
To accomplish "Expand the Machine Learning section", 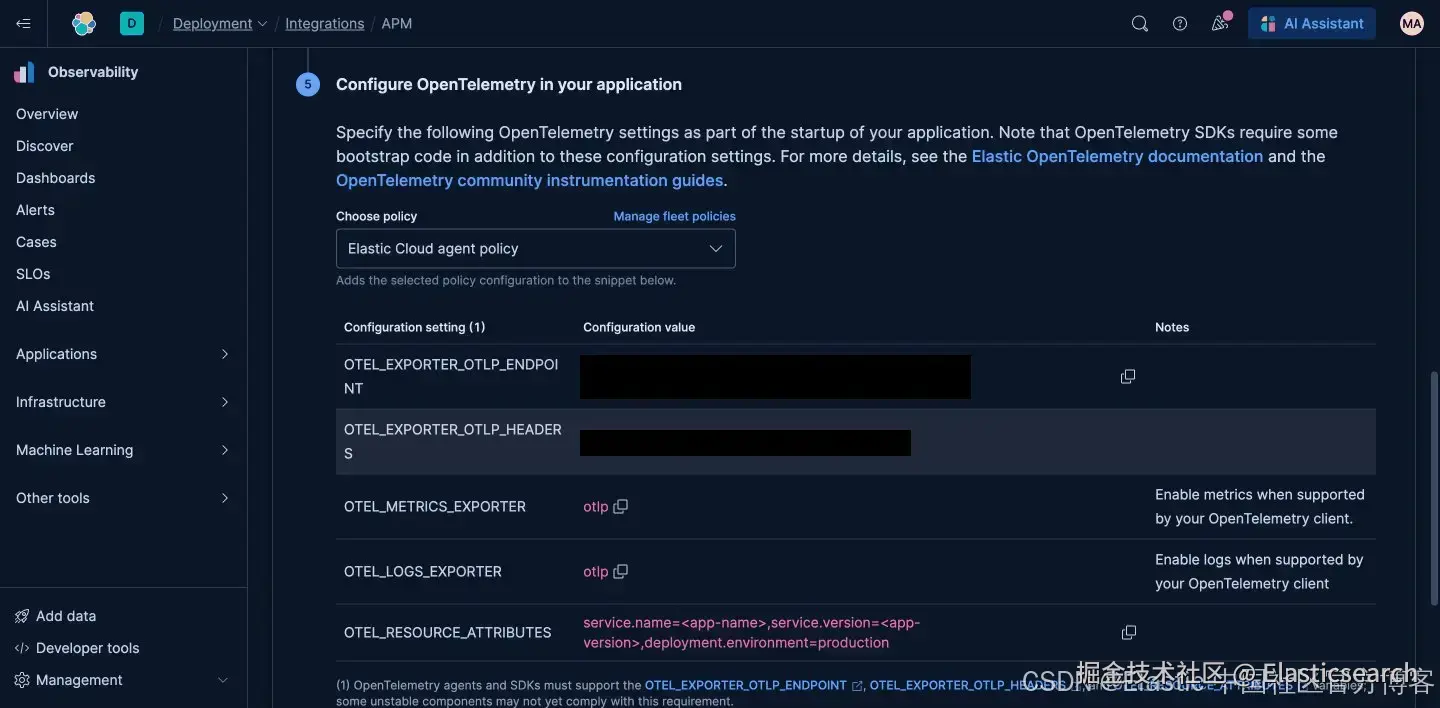I will click(x=224, y=450).
